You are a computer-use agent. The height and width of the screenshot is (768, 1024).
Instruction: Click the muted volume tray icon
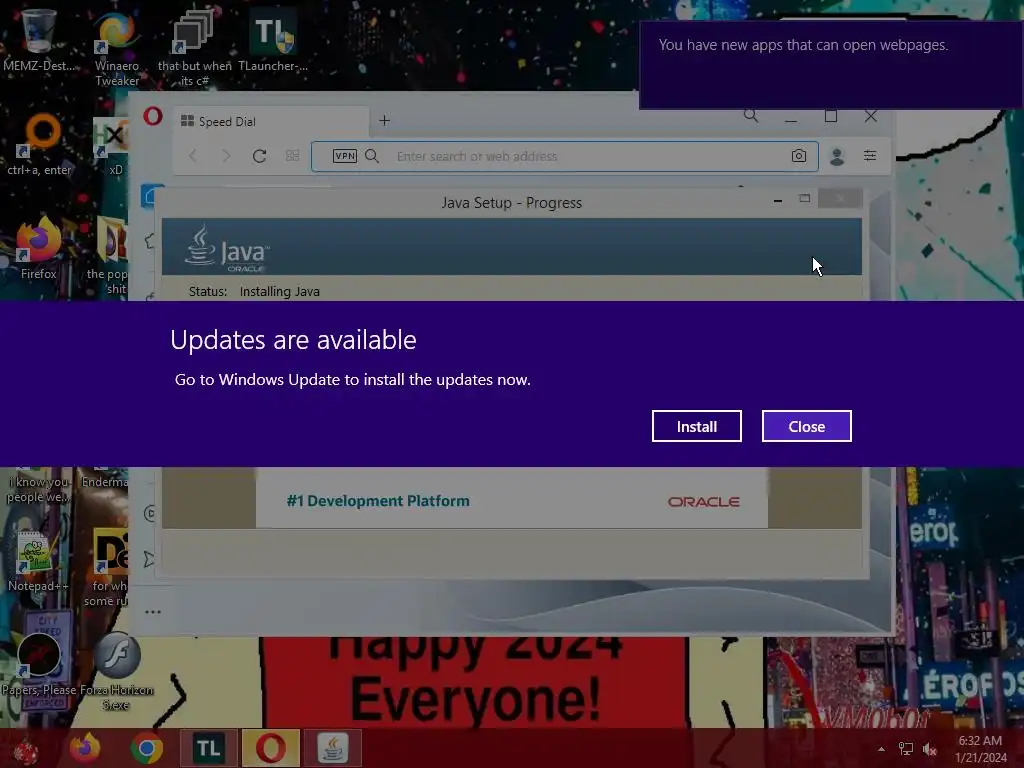pyautogui.click(x=929, y=749)
